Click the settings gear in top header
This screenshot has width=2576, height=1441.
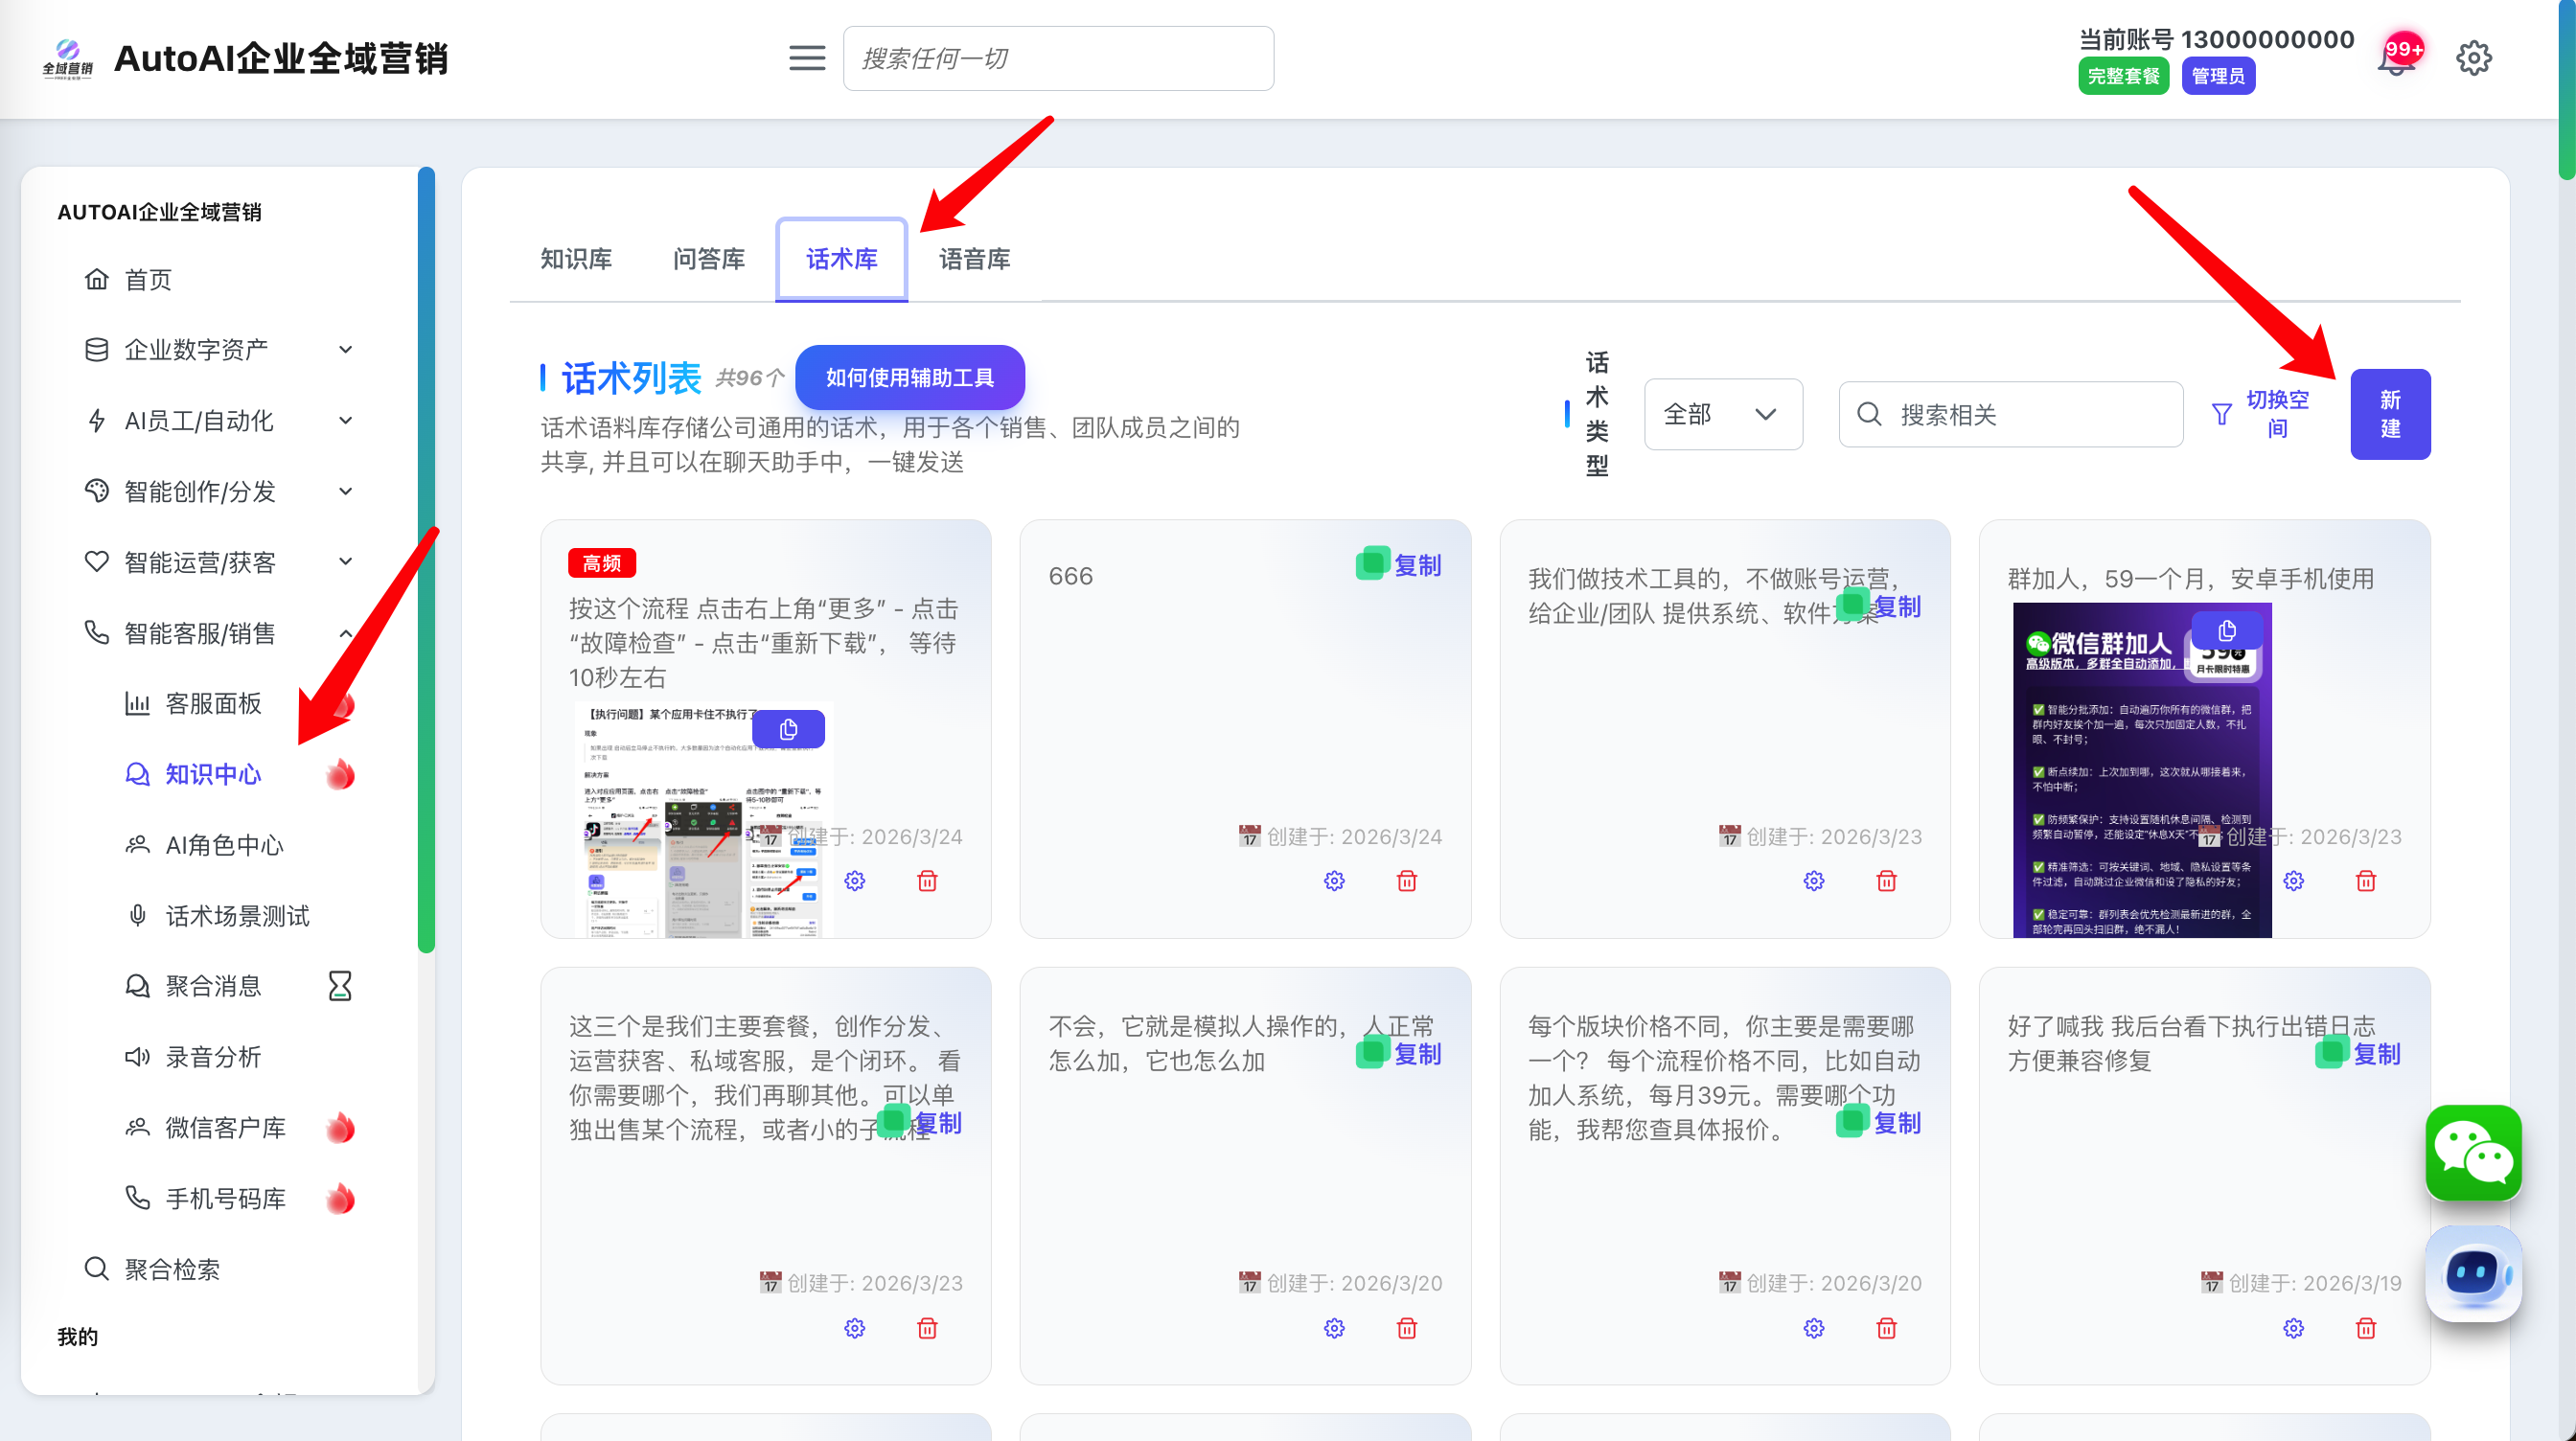pyautogui.click(x=2473, y=58)
